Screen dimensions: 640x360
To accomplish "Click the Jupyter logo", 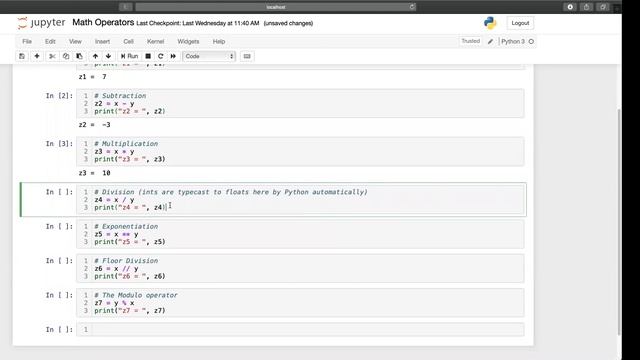I will [x=41, y=23].
